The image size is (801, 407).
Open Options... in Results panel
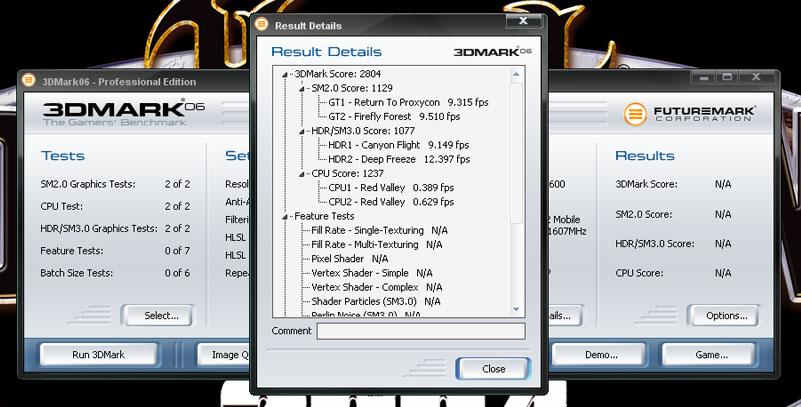coord(723,316)
